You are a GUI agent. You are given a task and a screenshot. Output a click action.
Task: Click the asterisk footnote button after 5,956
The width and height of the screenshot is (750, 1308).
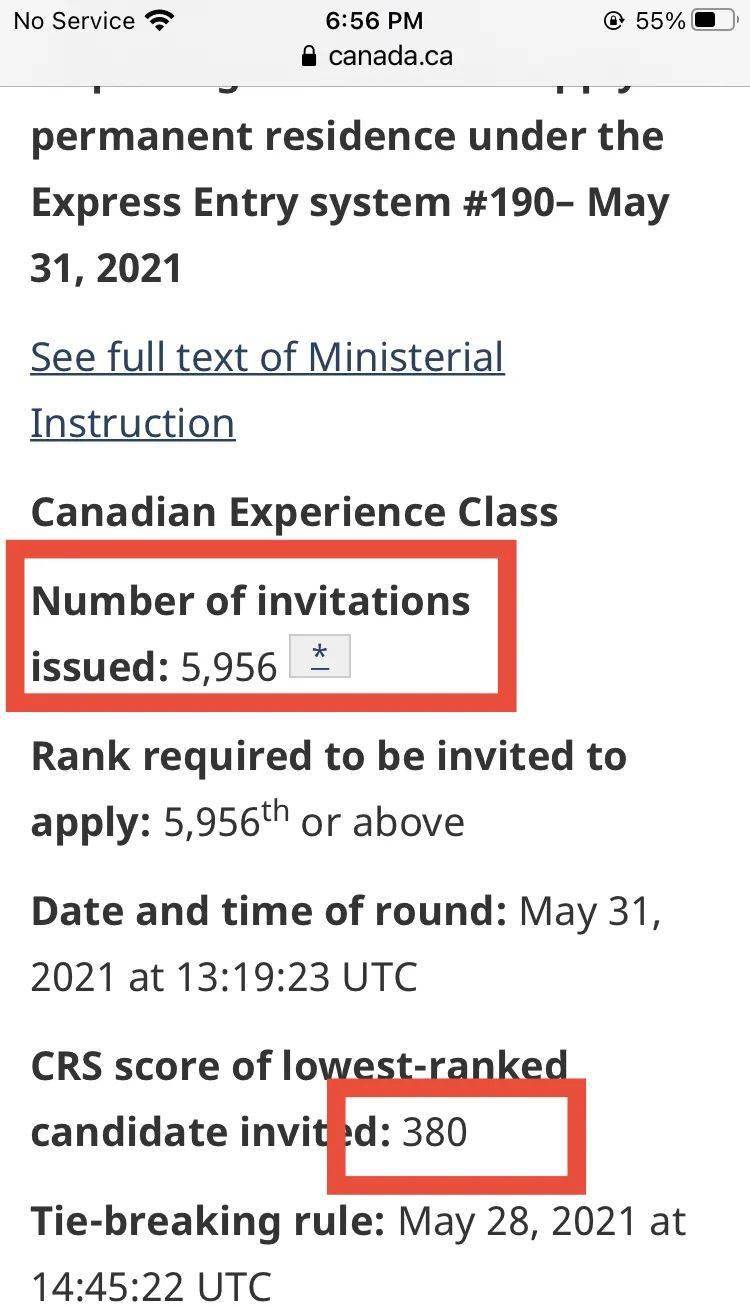(320, 657)
